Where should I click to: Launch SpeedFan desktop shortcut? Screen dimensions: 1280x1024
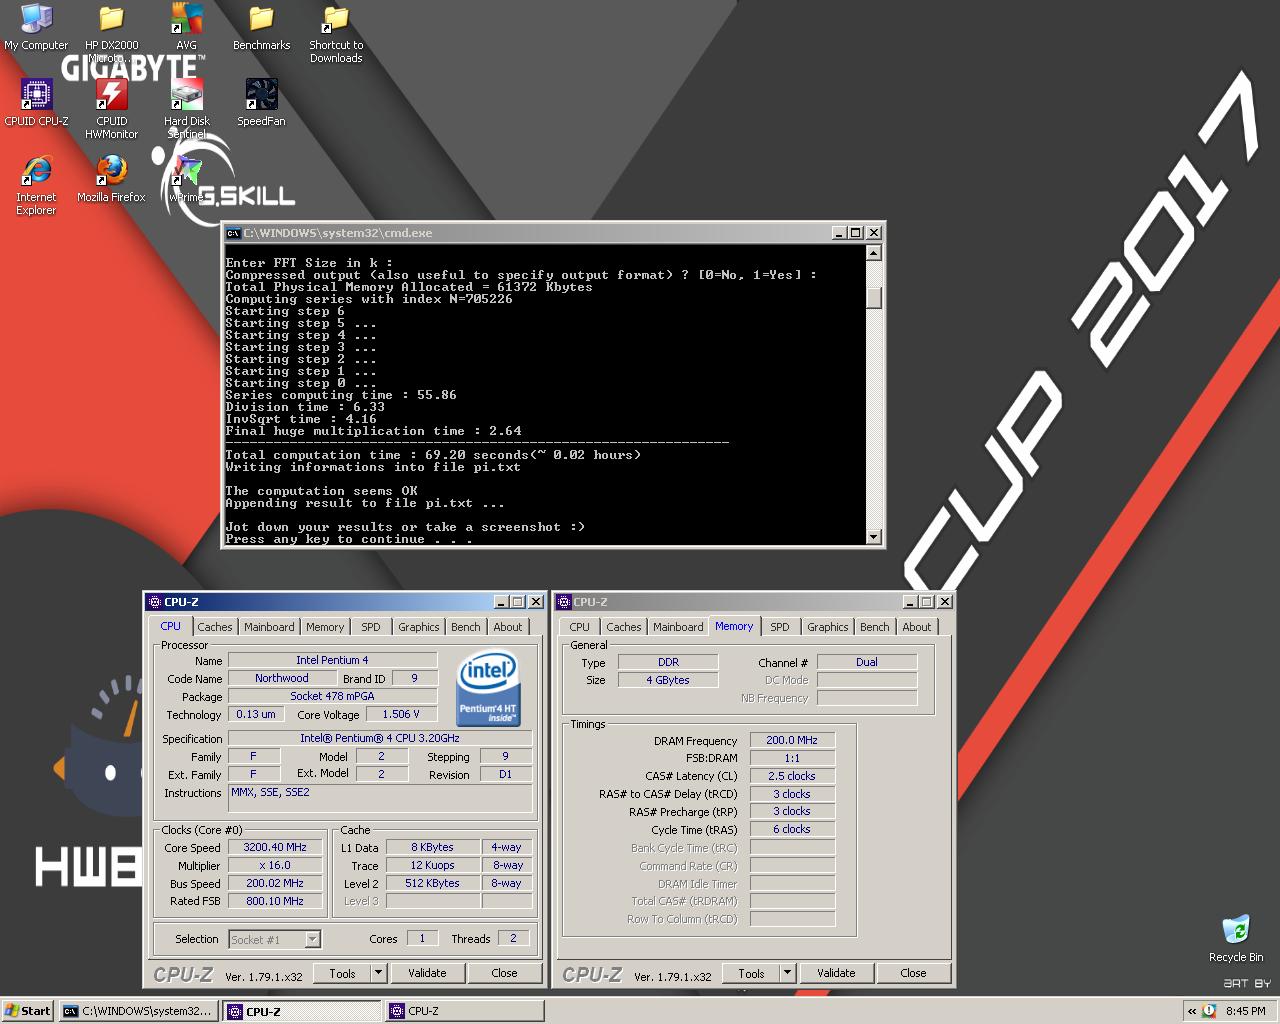pos(261,103)
